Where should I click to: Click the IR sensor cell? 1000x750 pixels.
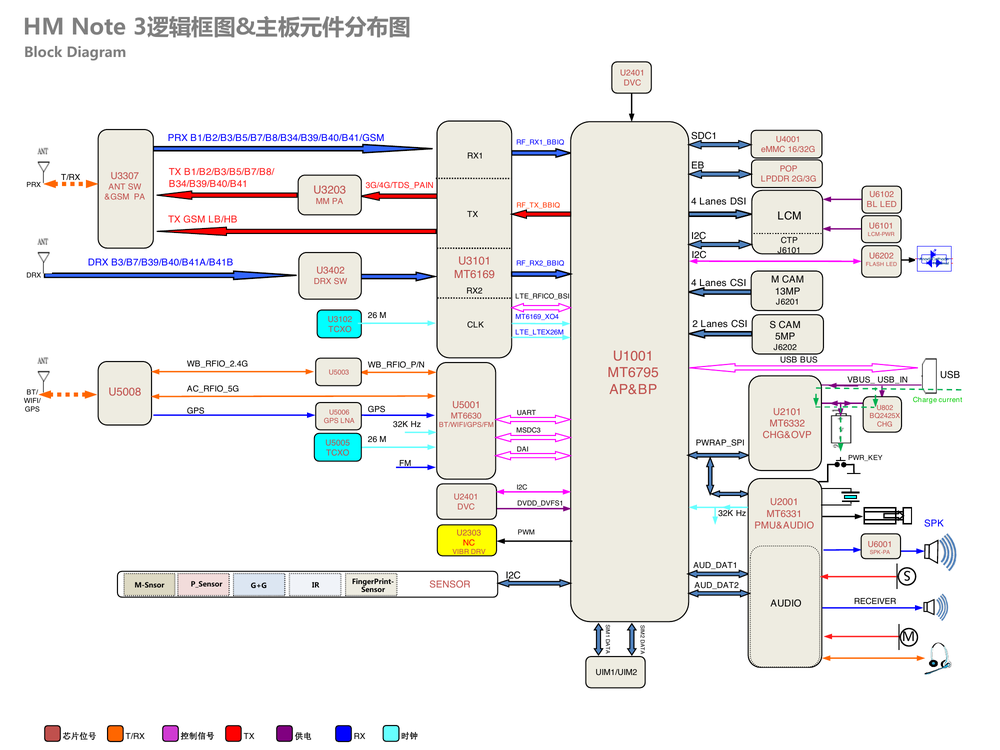point(315,585)
